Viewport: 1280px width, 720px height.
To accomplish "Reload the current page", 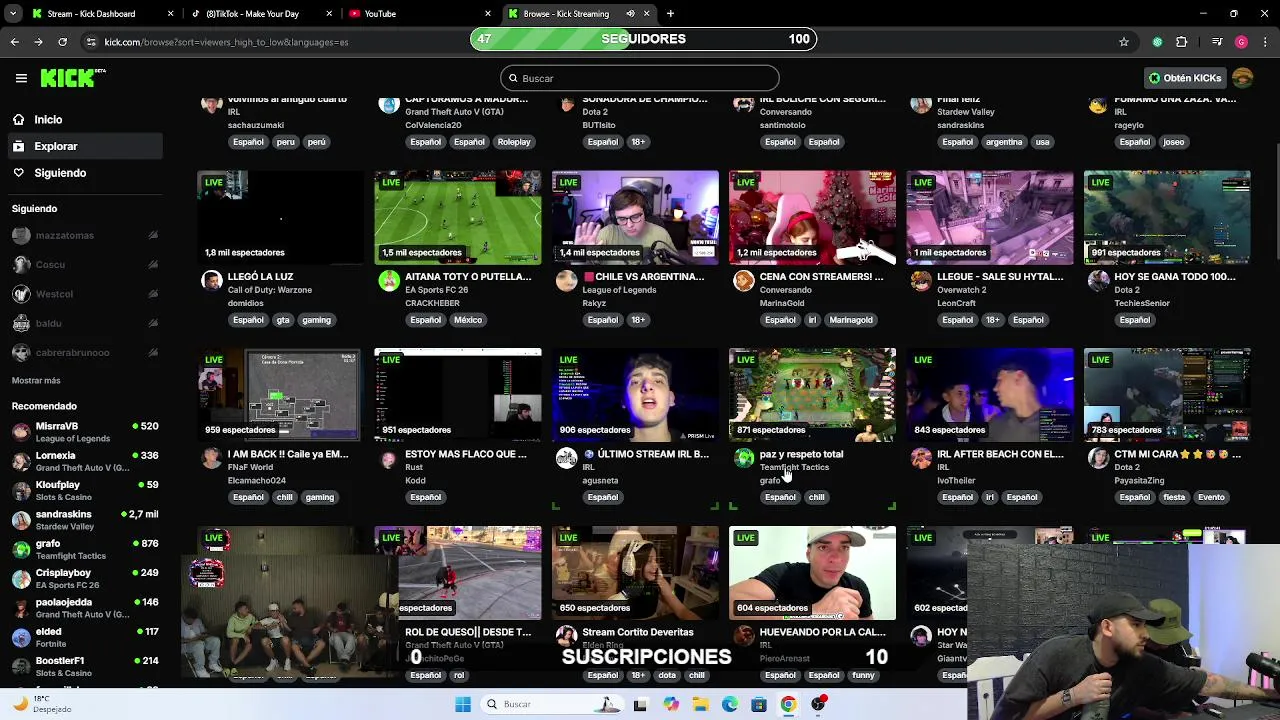I will 62,42.
